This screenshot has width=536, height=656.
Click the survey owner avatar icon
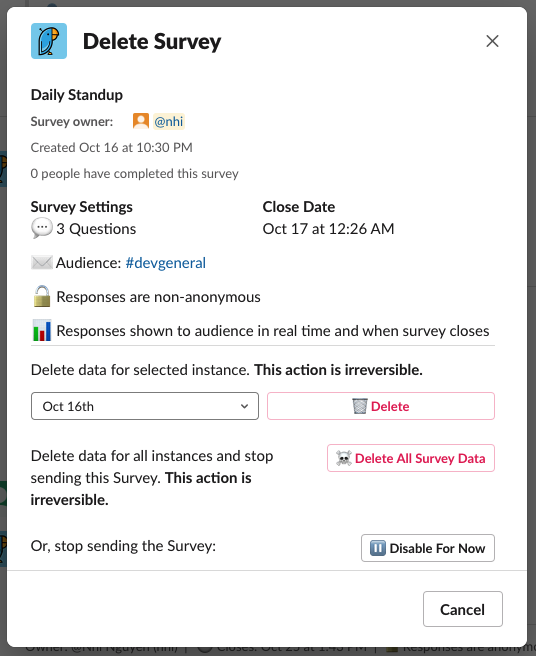pos(141,121)
